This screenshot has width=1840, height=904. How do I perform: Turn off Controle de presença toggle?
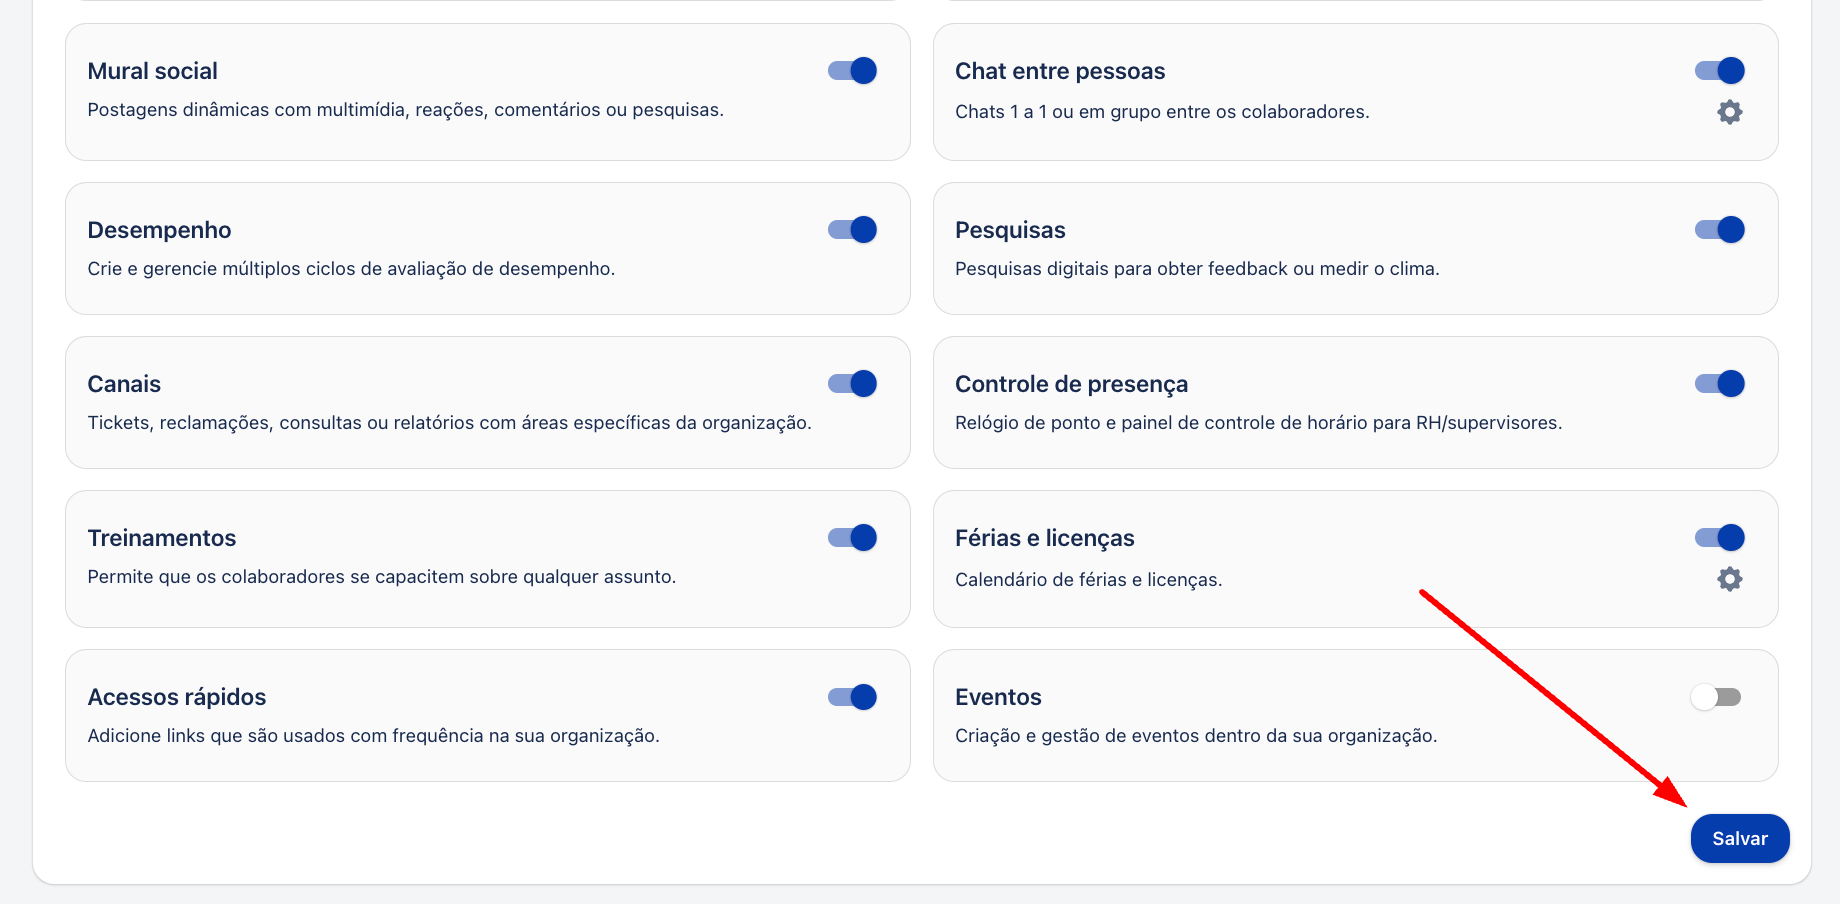(1719, 384)
